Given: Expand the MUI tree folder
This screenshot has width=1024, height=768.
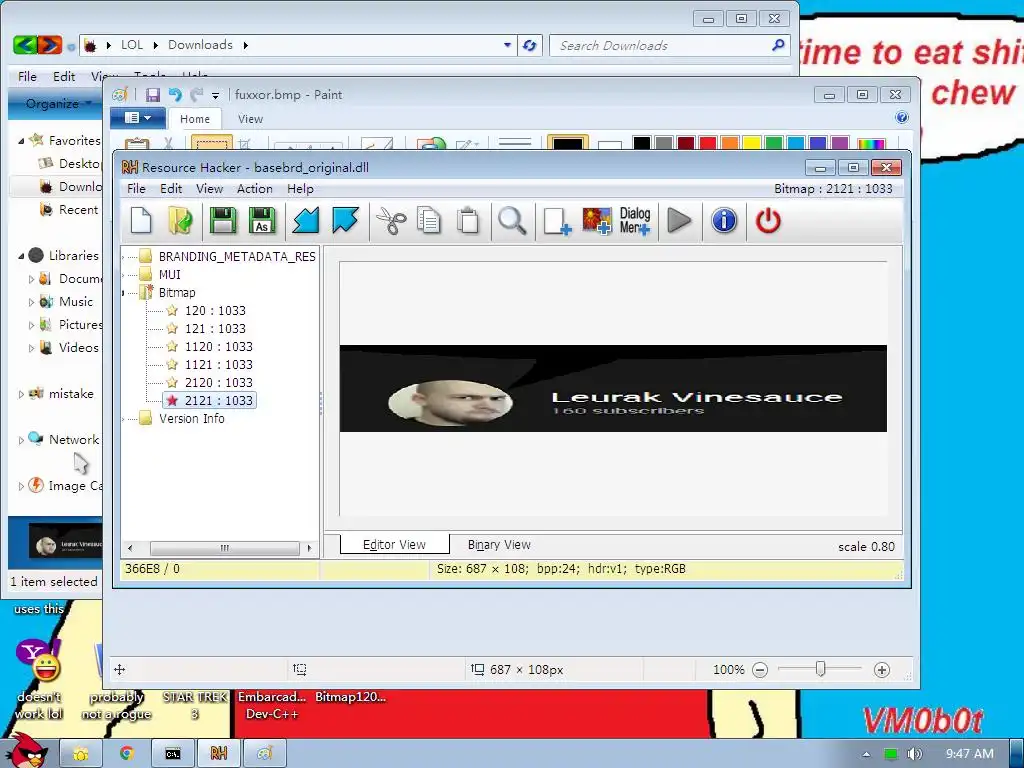Looking at the screenshot, I should click(124, 275).
